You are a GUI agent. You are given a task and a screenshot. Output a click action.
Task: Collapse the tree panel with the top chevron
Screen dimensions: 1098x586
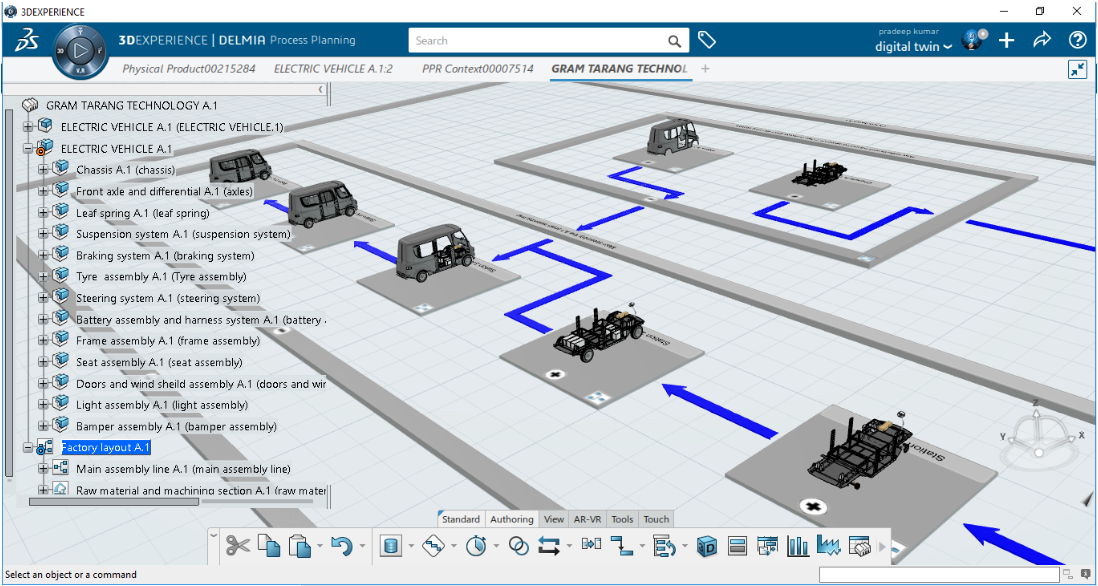pos(321,89)
